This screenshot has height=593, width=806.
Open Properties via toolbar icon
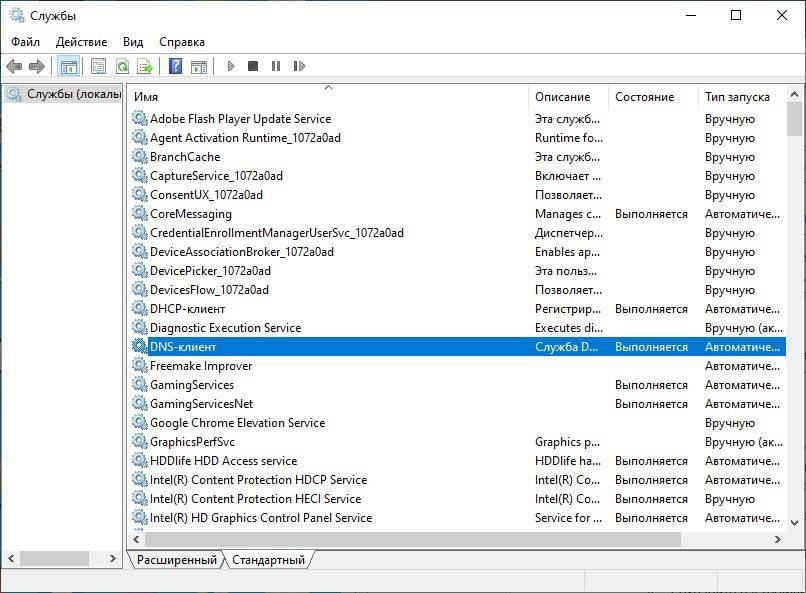[98, 67]
